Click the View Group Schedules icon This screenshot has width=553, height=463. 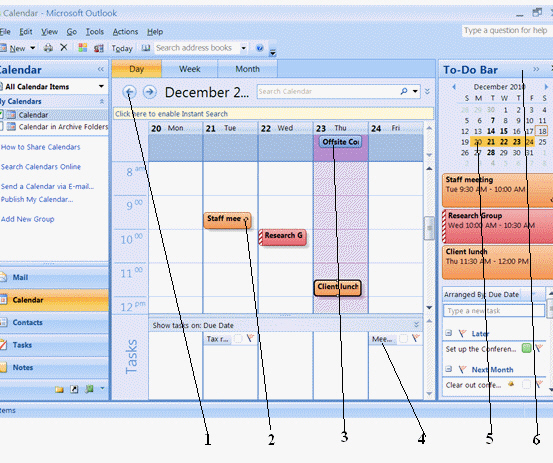pyautogui.click(x=98, y=48)
